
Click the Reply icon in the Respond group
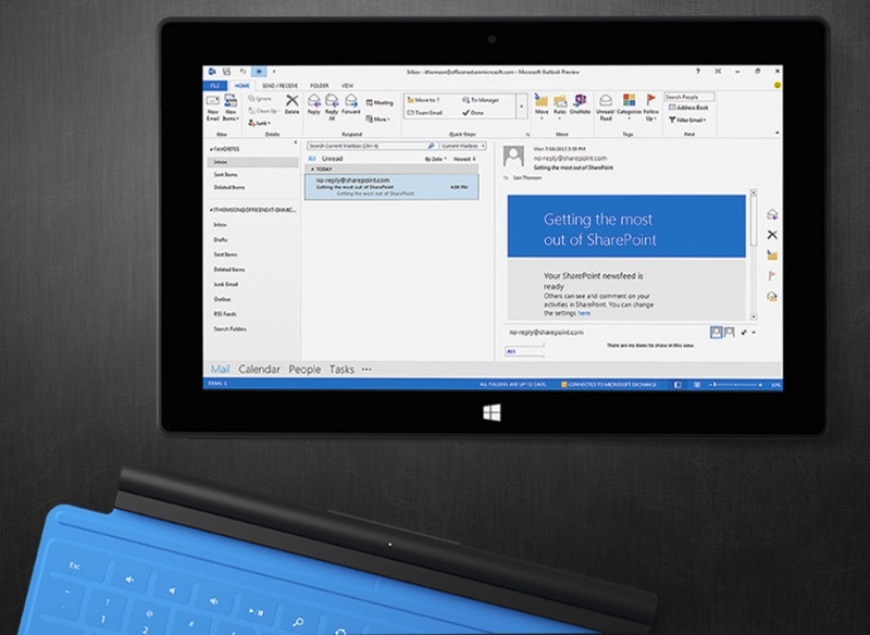tap(314, 104)
